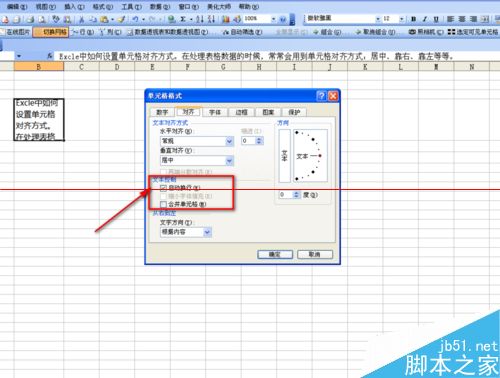Open the font name dropdown arrow
The width and height of the screenshot is (500, 378).
(x=378, y=19)
